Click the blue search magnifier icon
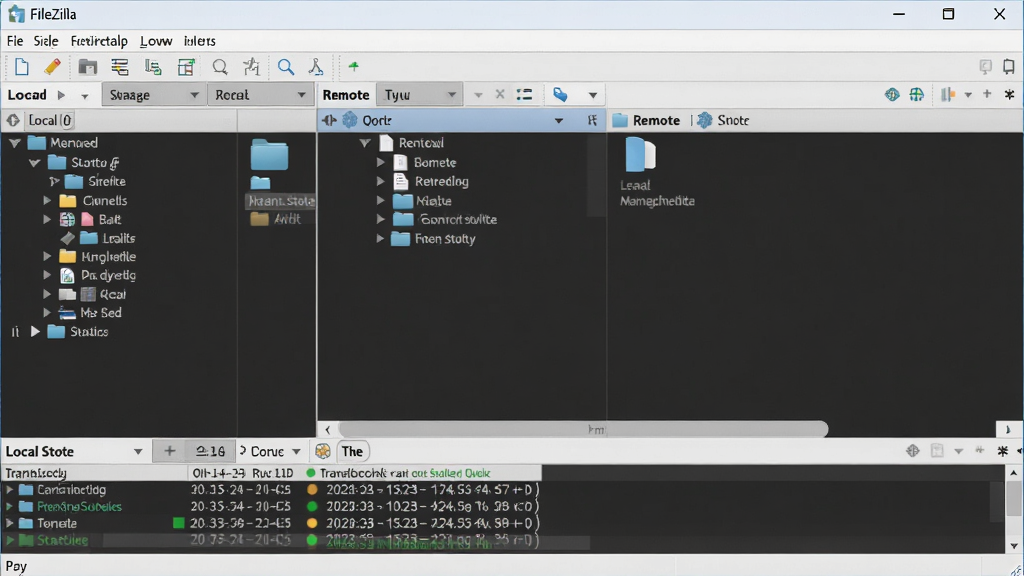 pos(285,67)
